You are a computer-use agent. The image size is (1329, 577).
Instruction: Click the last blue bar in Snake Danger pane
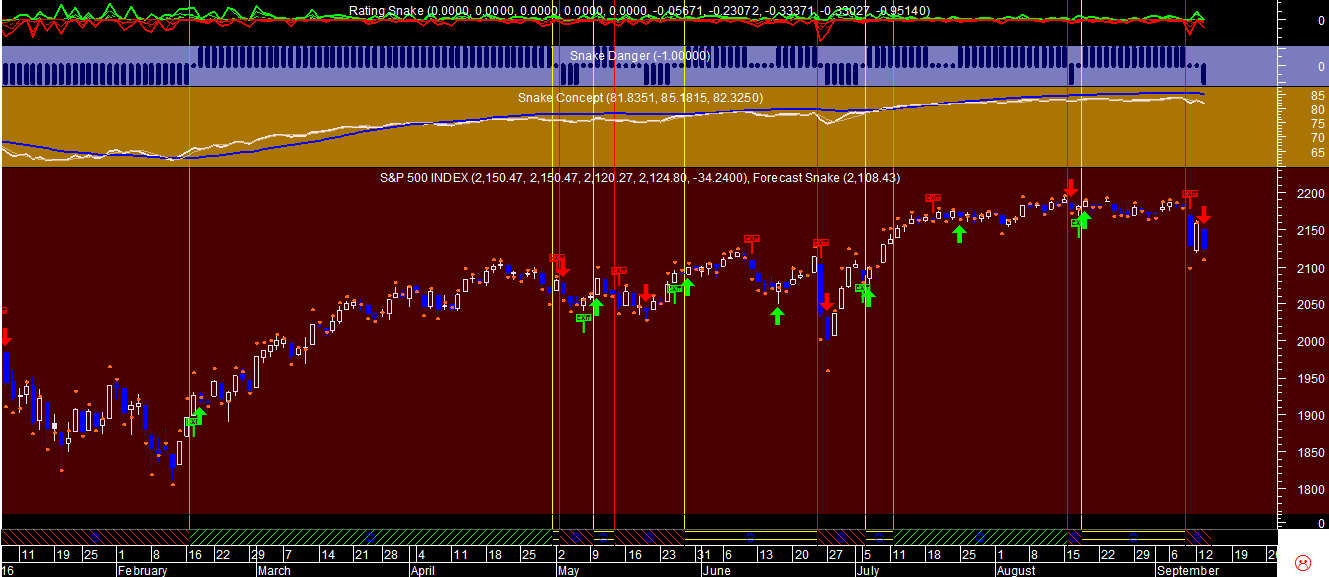point(1204,74)
